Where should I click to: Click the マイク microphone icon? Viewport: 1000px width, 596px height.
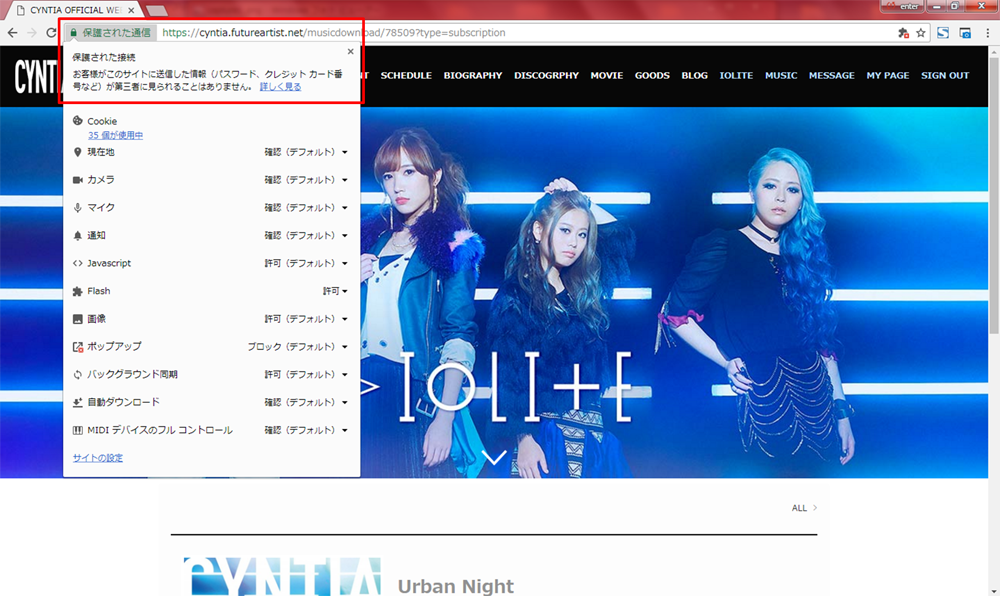tap(78, 207)
